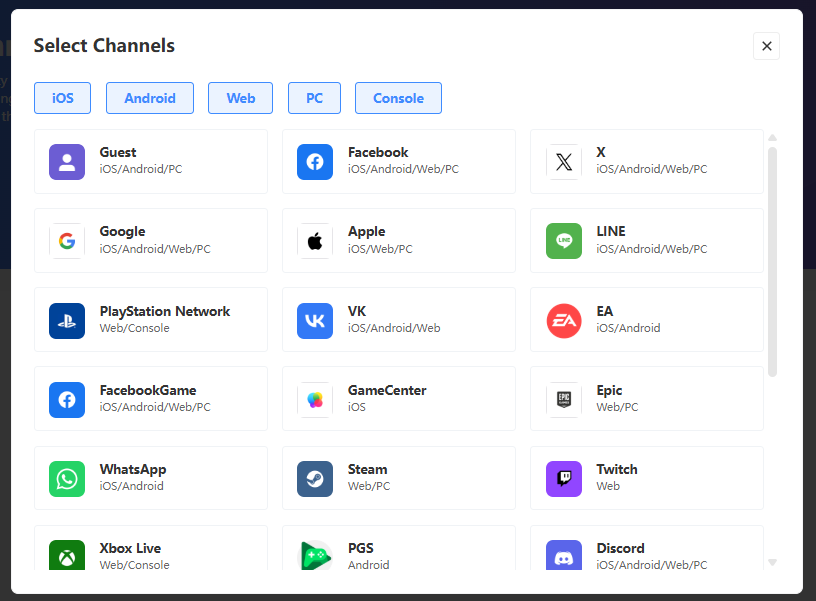Select the Steam channel icon

tap(315, 478)
